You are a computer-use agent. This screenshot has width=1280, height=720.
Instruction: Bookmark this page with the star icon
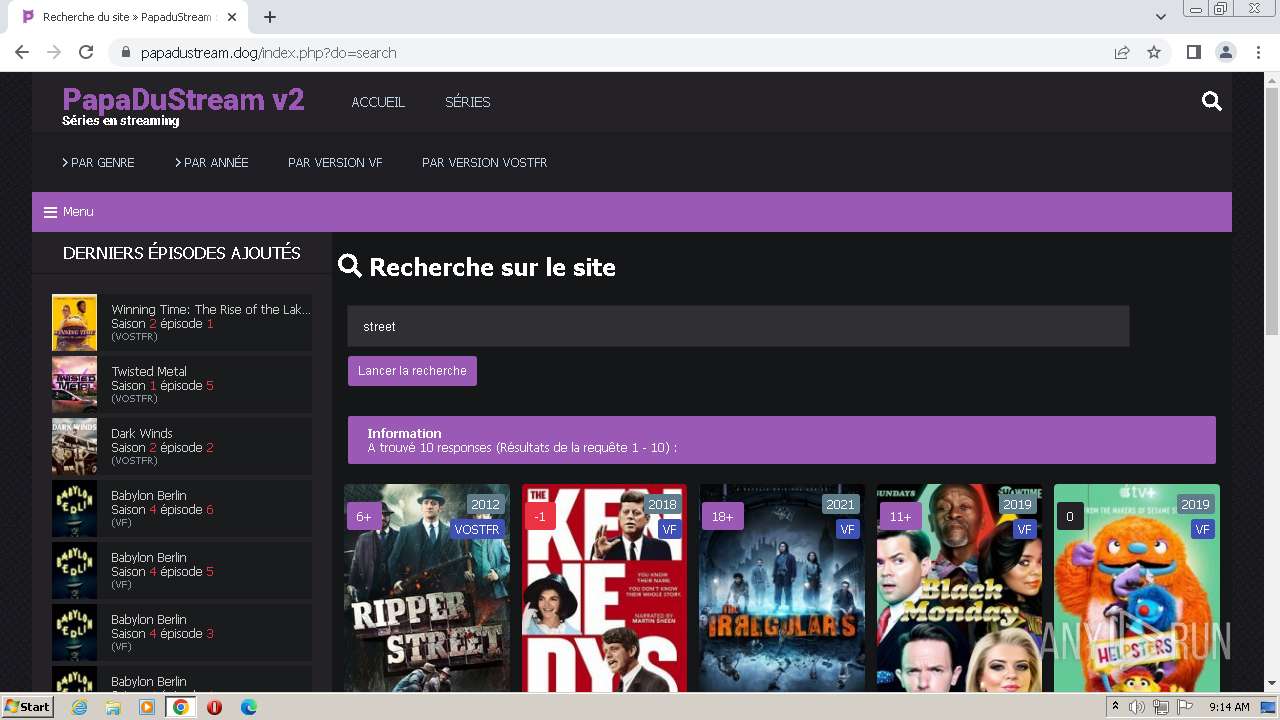pos(1154,52)
